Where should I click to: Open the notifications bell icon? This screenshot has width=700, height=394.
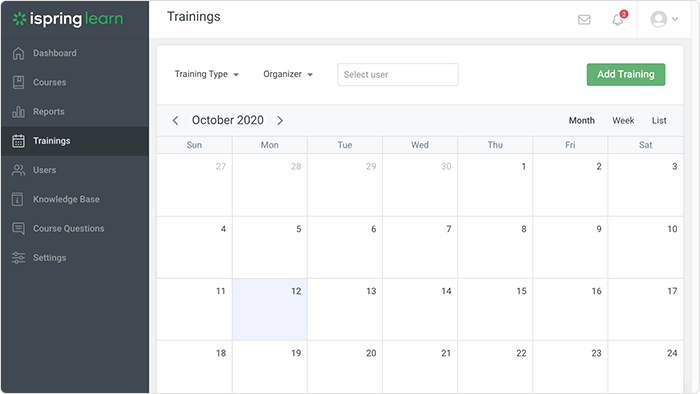coord(618,19)
